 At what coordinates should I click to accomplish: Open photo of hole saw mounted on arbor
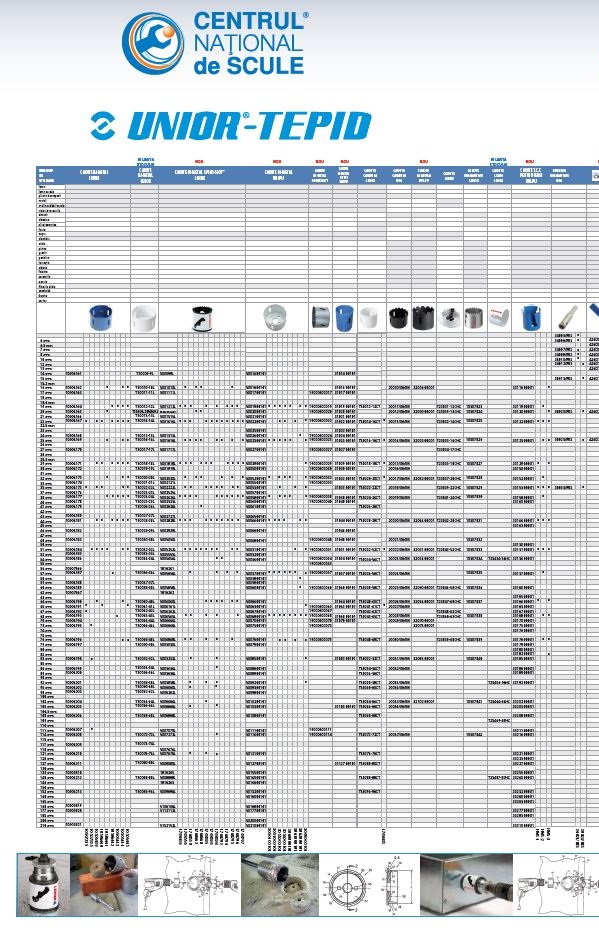tap(43, 884)
